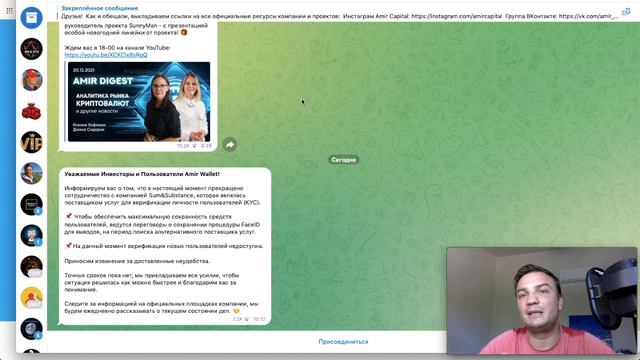
Task: Open chat with man outdoors avatar
Action: pos(31,173)
